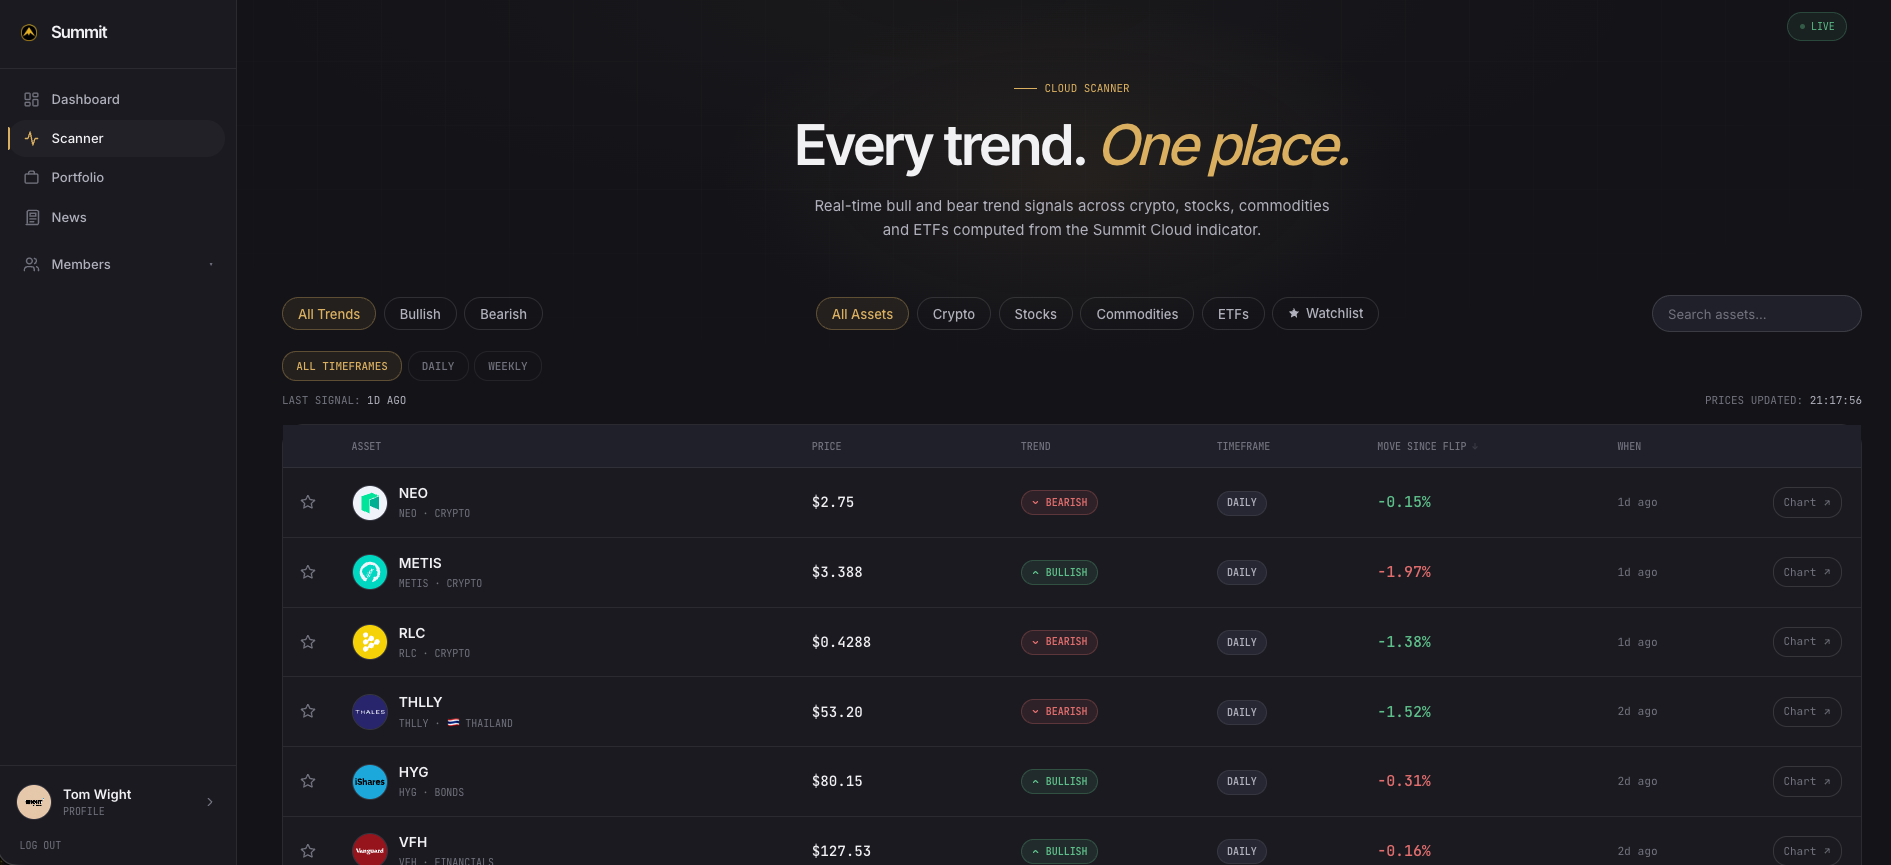Focus the Search assets field

click(x=1756, y=314)
